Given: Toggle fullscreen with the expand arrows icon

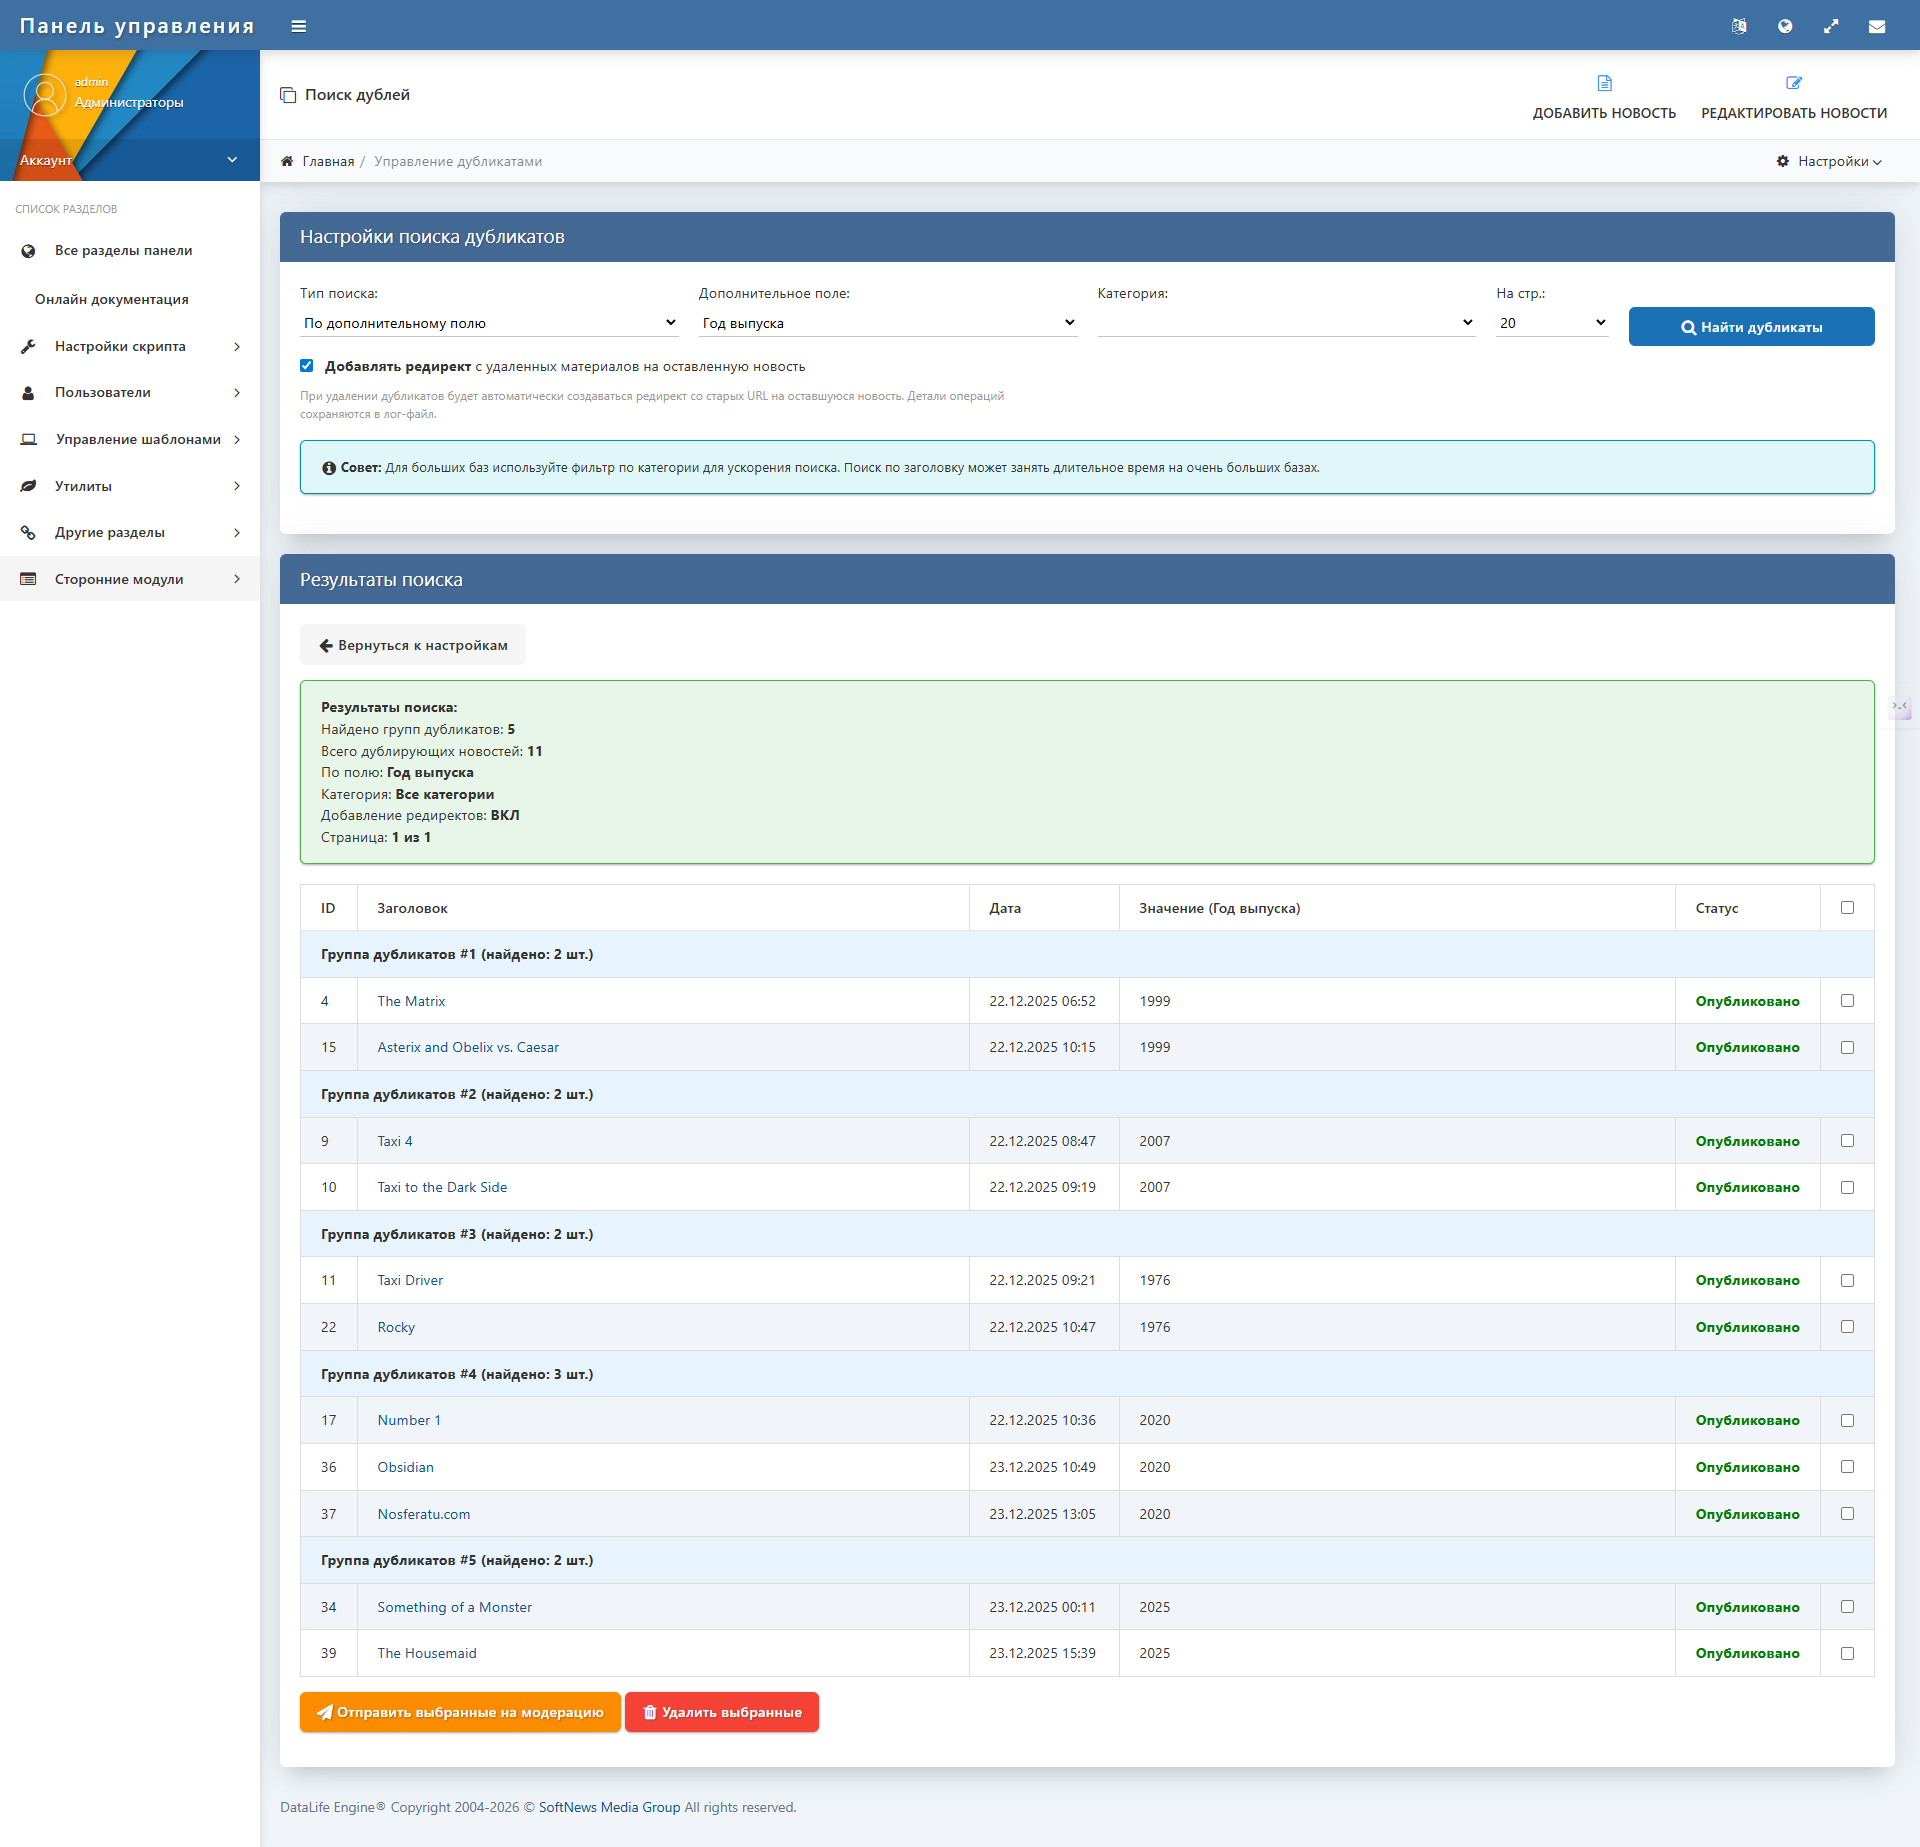Looking at the screenshot, I should pyautogui.click(x=1831, y=26).
